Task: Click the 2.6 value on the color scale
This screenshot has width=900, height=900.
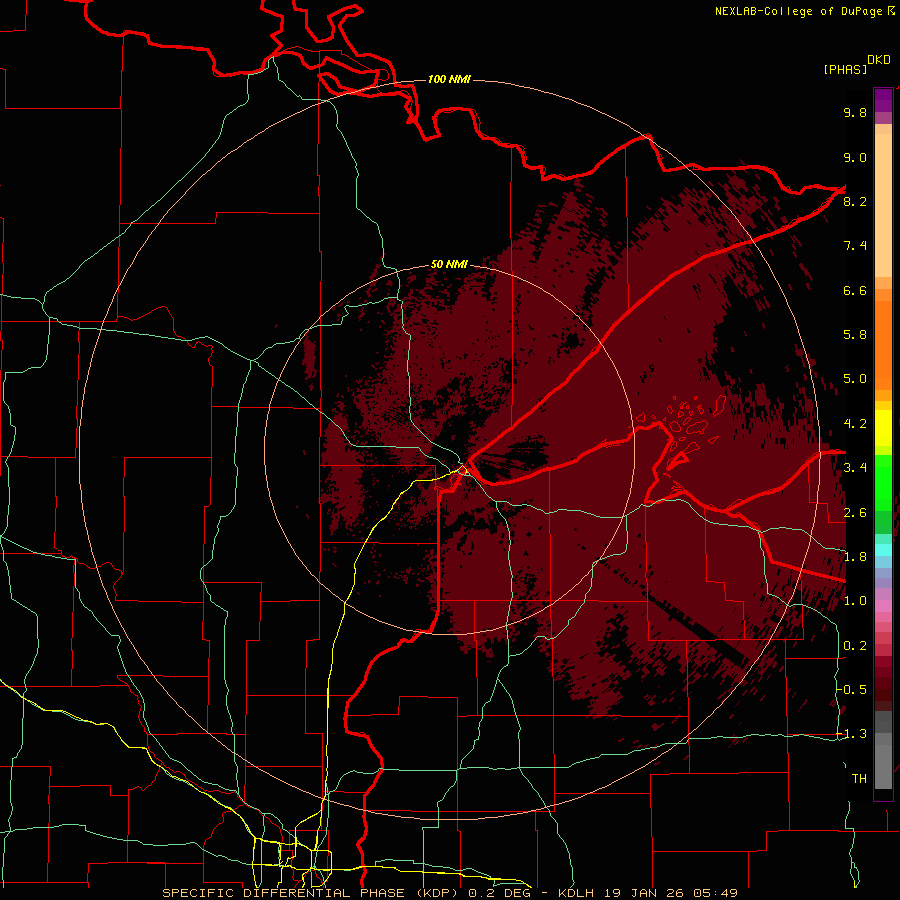Action: (855, 513)
